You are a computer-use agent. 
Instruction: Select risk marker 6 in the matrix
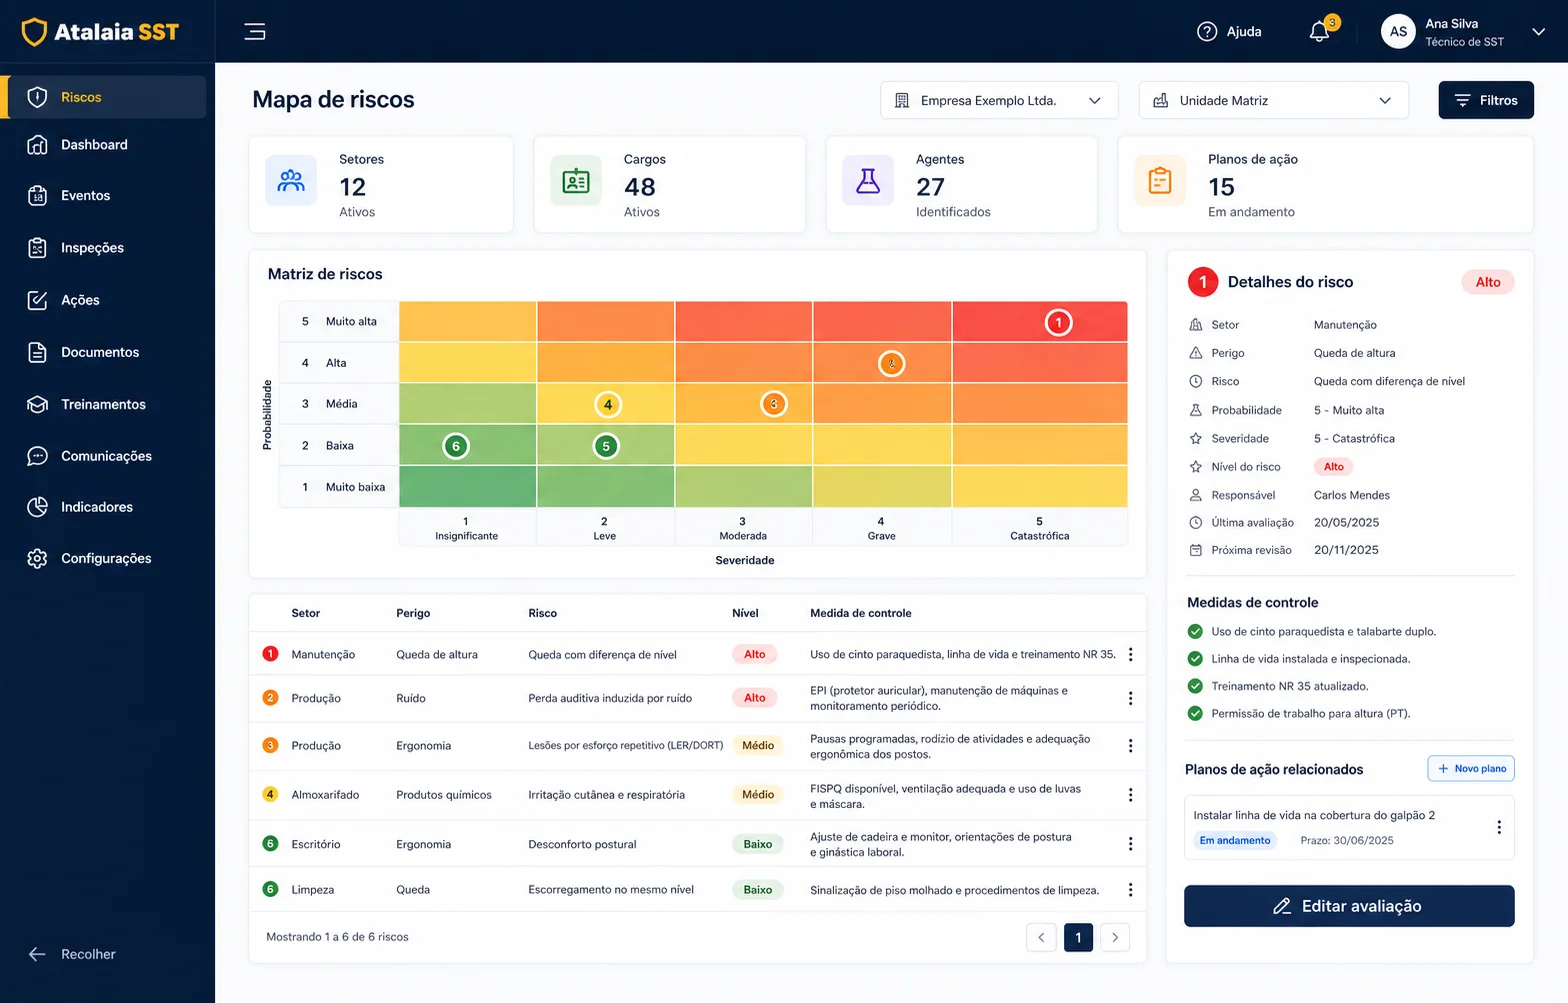pos(456,446)
